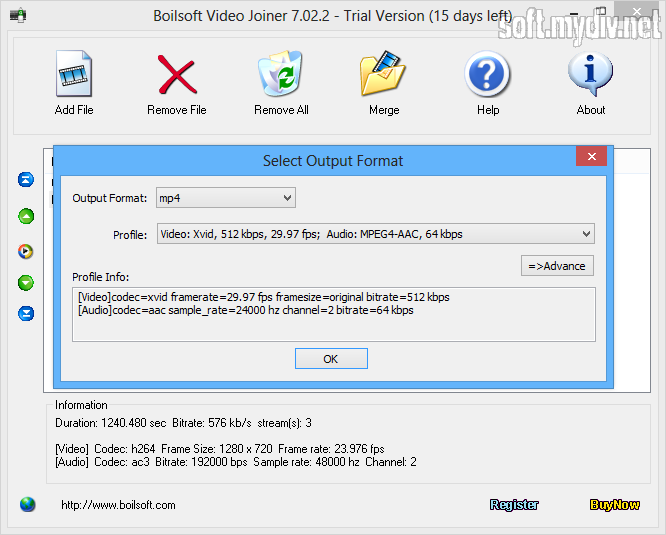This screenshot has width=666, height=535.
Task: Open Help question mark icon
Action: point(487,74)
